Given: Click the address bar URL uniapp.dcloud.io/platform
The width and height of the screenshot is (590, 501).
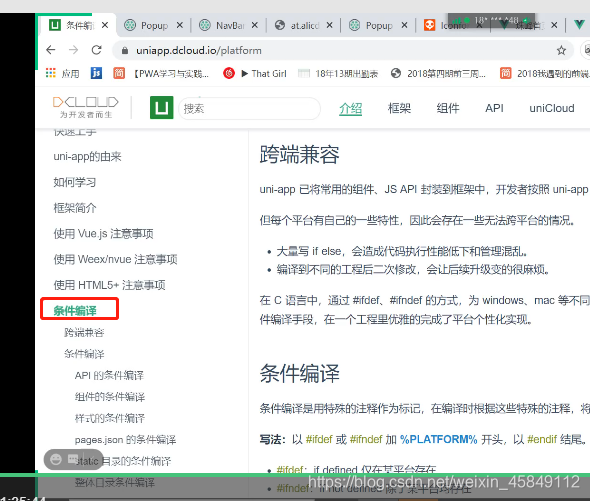Looking at the screenshot, I should click(x=199, y=50).
